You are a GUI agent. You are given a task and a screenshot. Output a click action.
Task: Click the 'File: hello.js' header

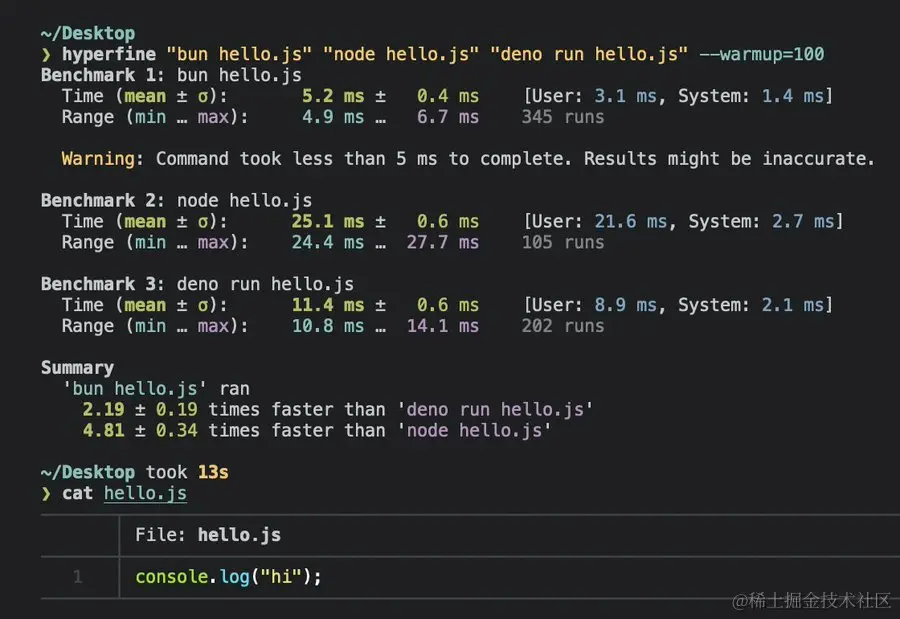208,535
